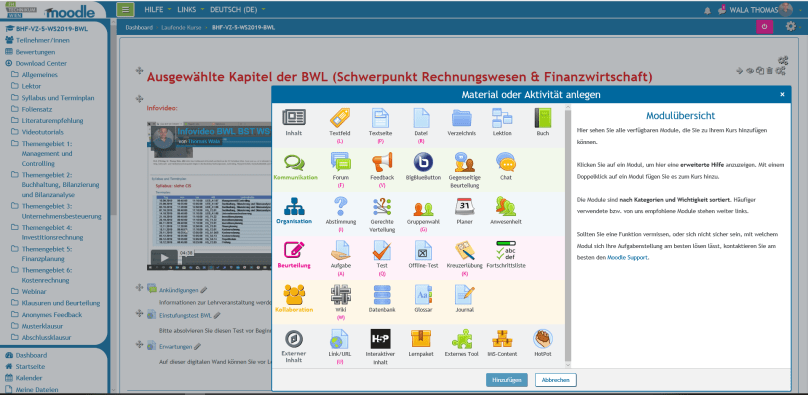Open the DEUTSCH (DE) language menu

[238, 10]
